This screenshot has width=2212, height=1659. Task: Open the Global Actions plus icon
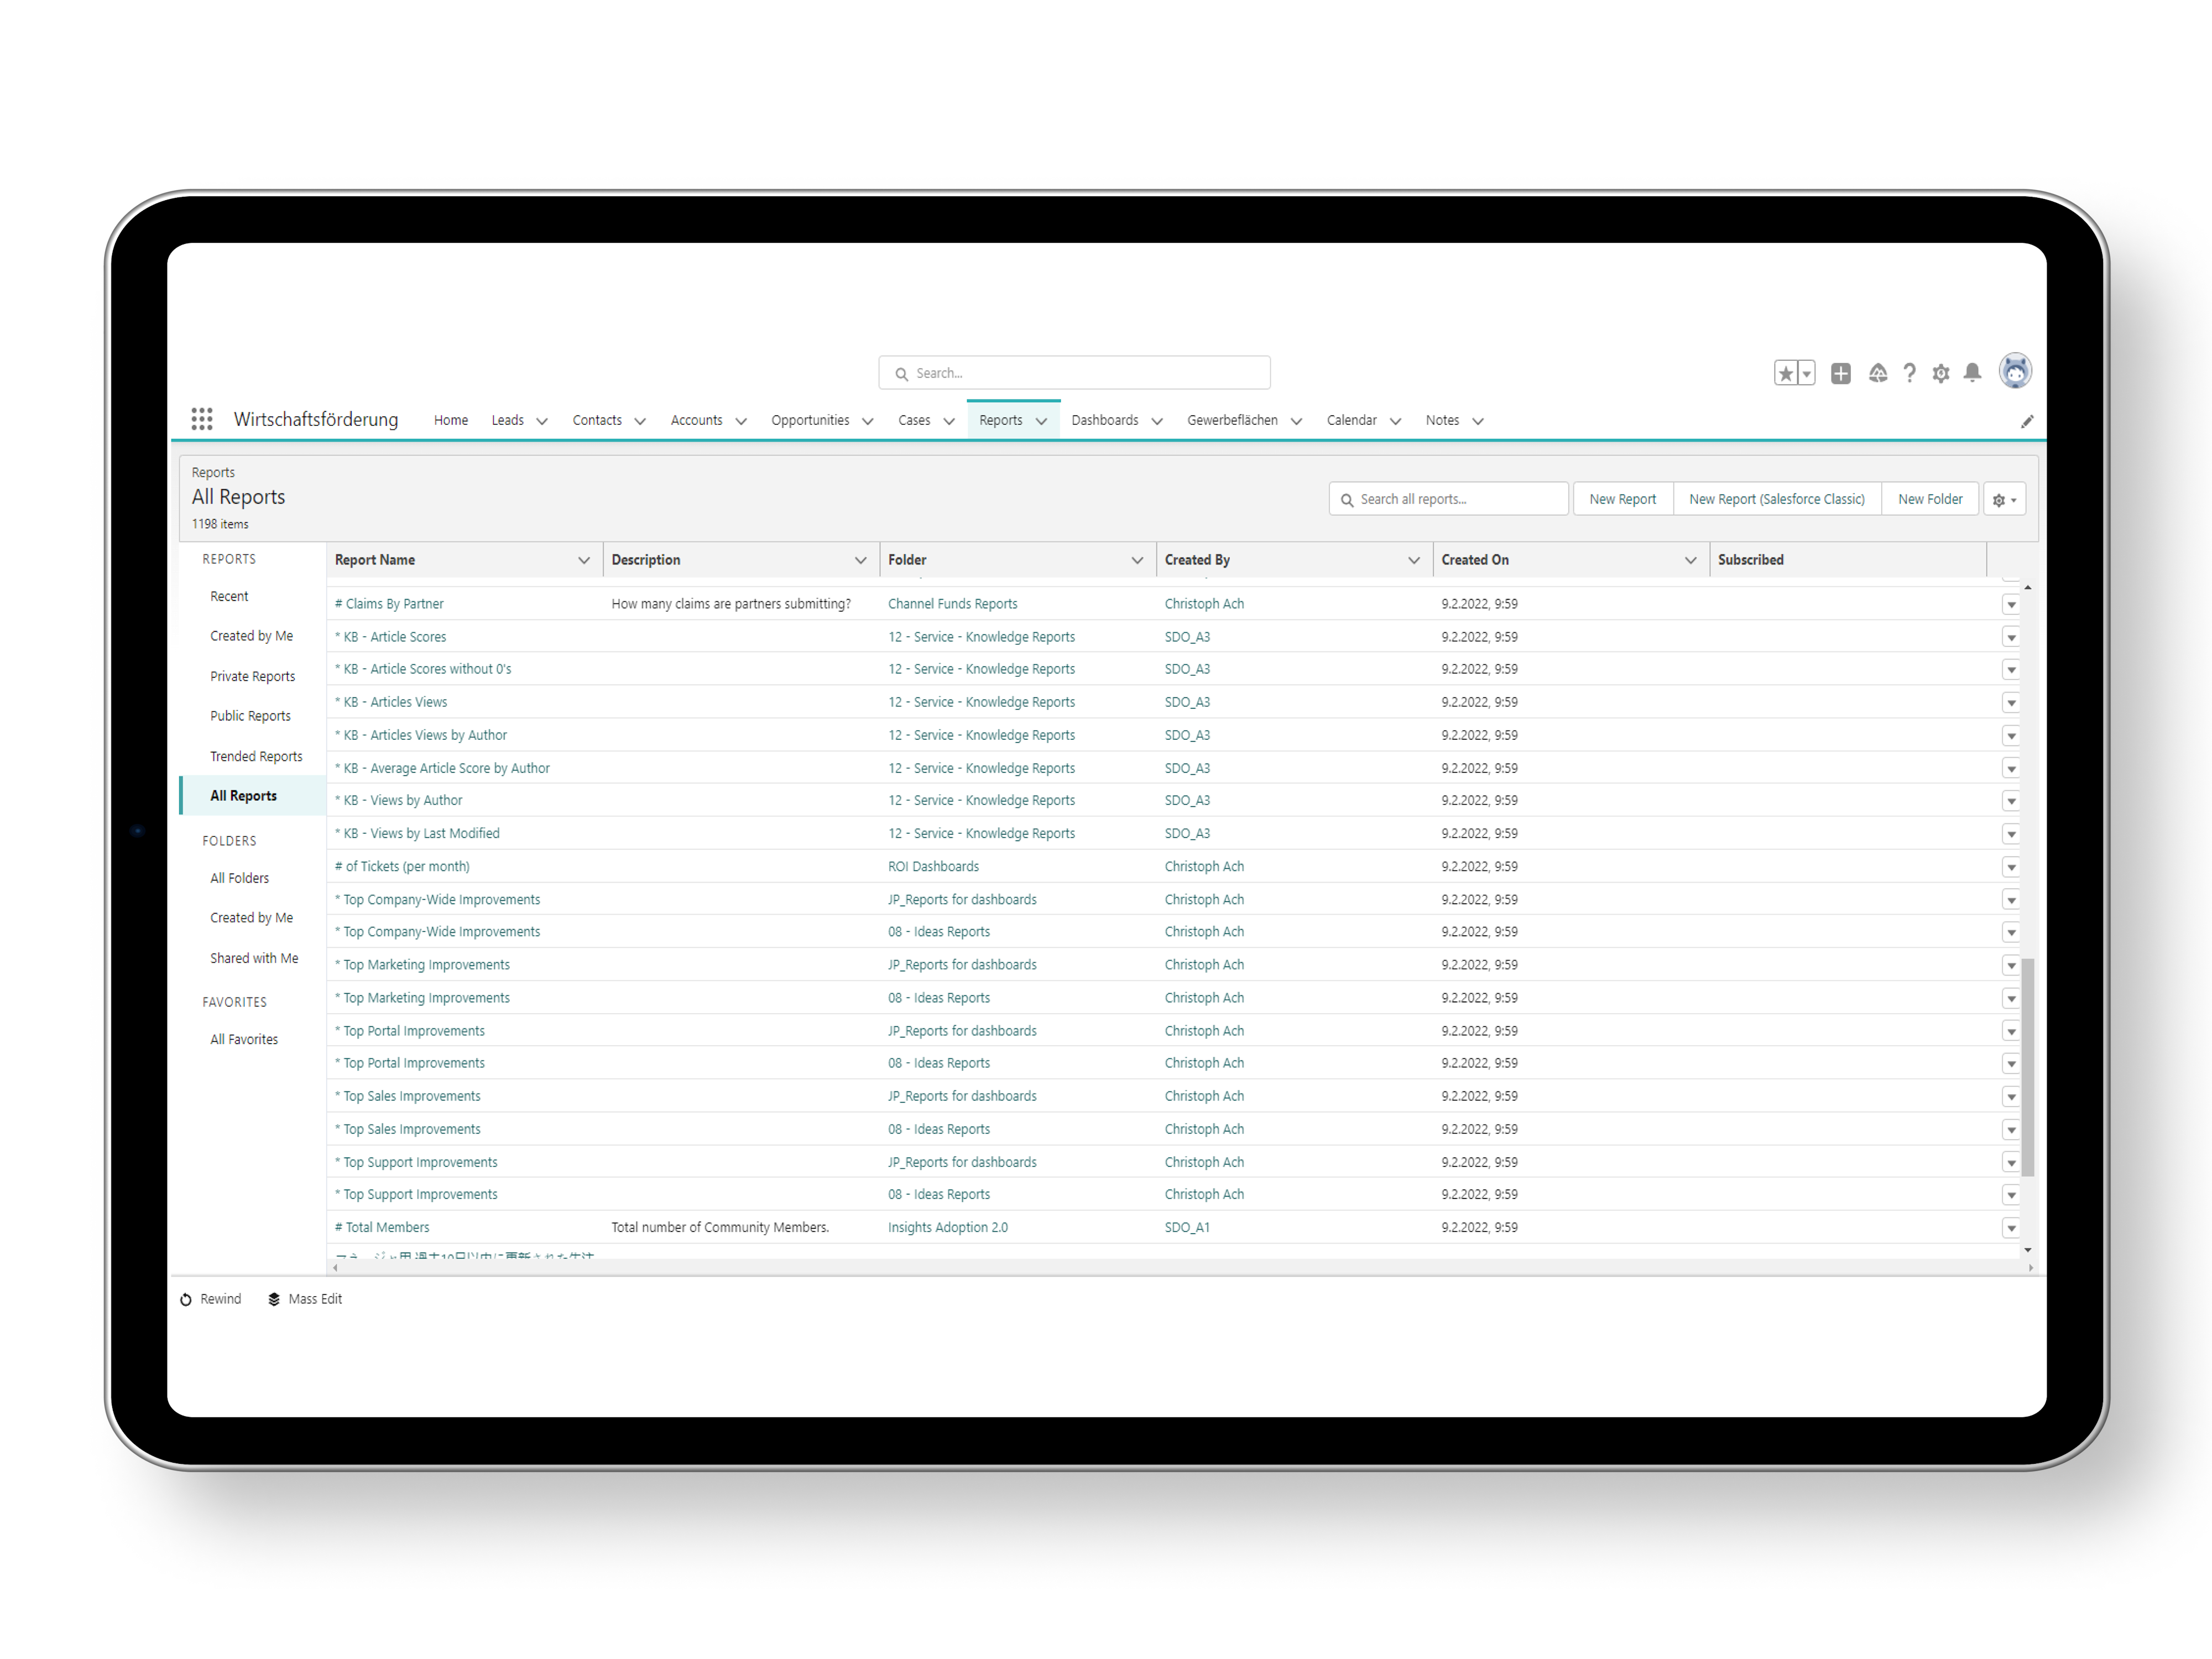click(x=1840, y=373)
